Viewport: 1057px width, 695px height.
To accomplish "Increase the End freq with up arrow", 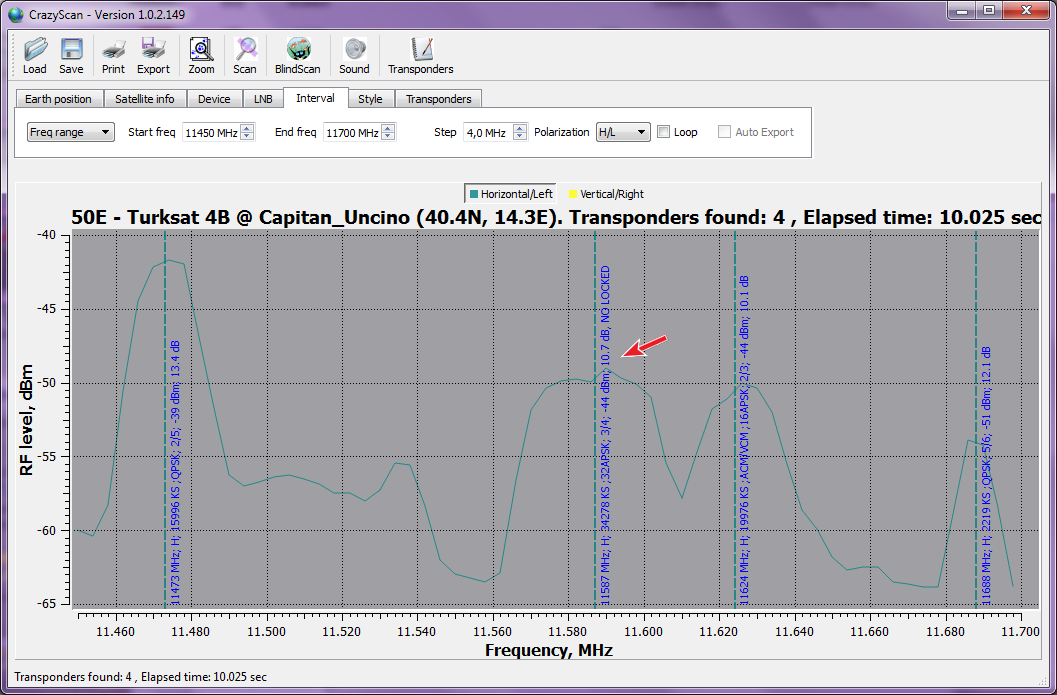I will pyautogui.click(x=388, y=128).
